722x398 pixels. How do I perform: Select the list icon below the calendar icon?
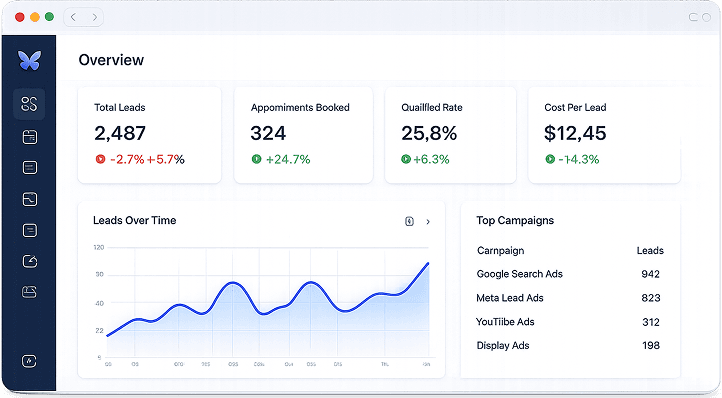pyautogui.click(x=29, y=168)
